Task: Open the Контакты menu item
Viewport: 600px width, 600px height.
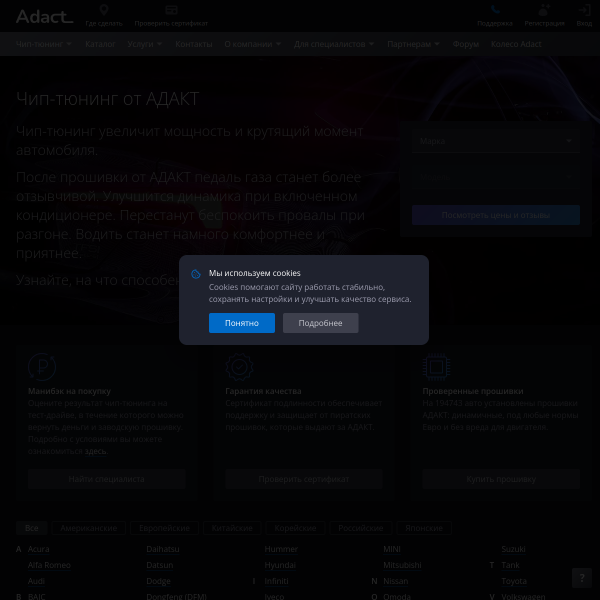Action: click(194, 44)
